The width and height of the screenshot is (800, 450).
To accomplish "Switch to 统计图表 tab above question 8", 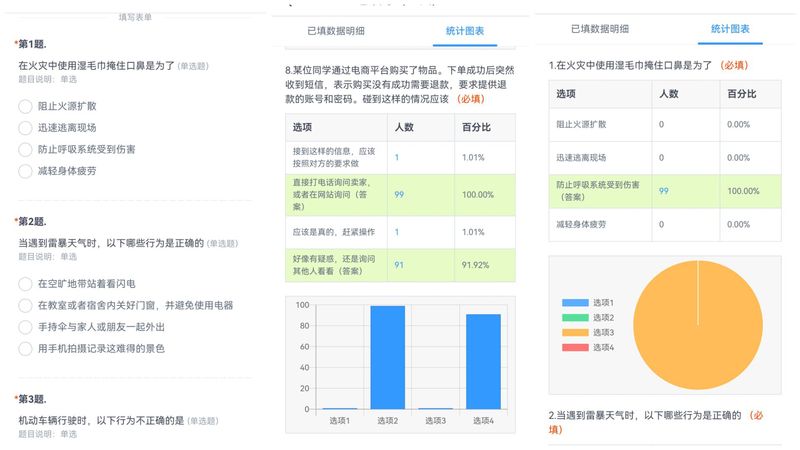I will point(465,31).
